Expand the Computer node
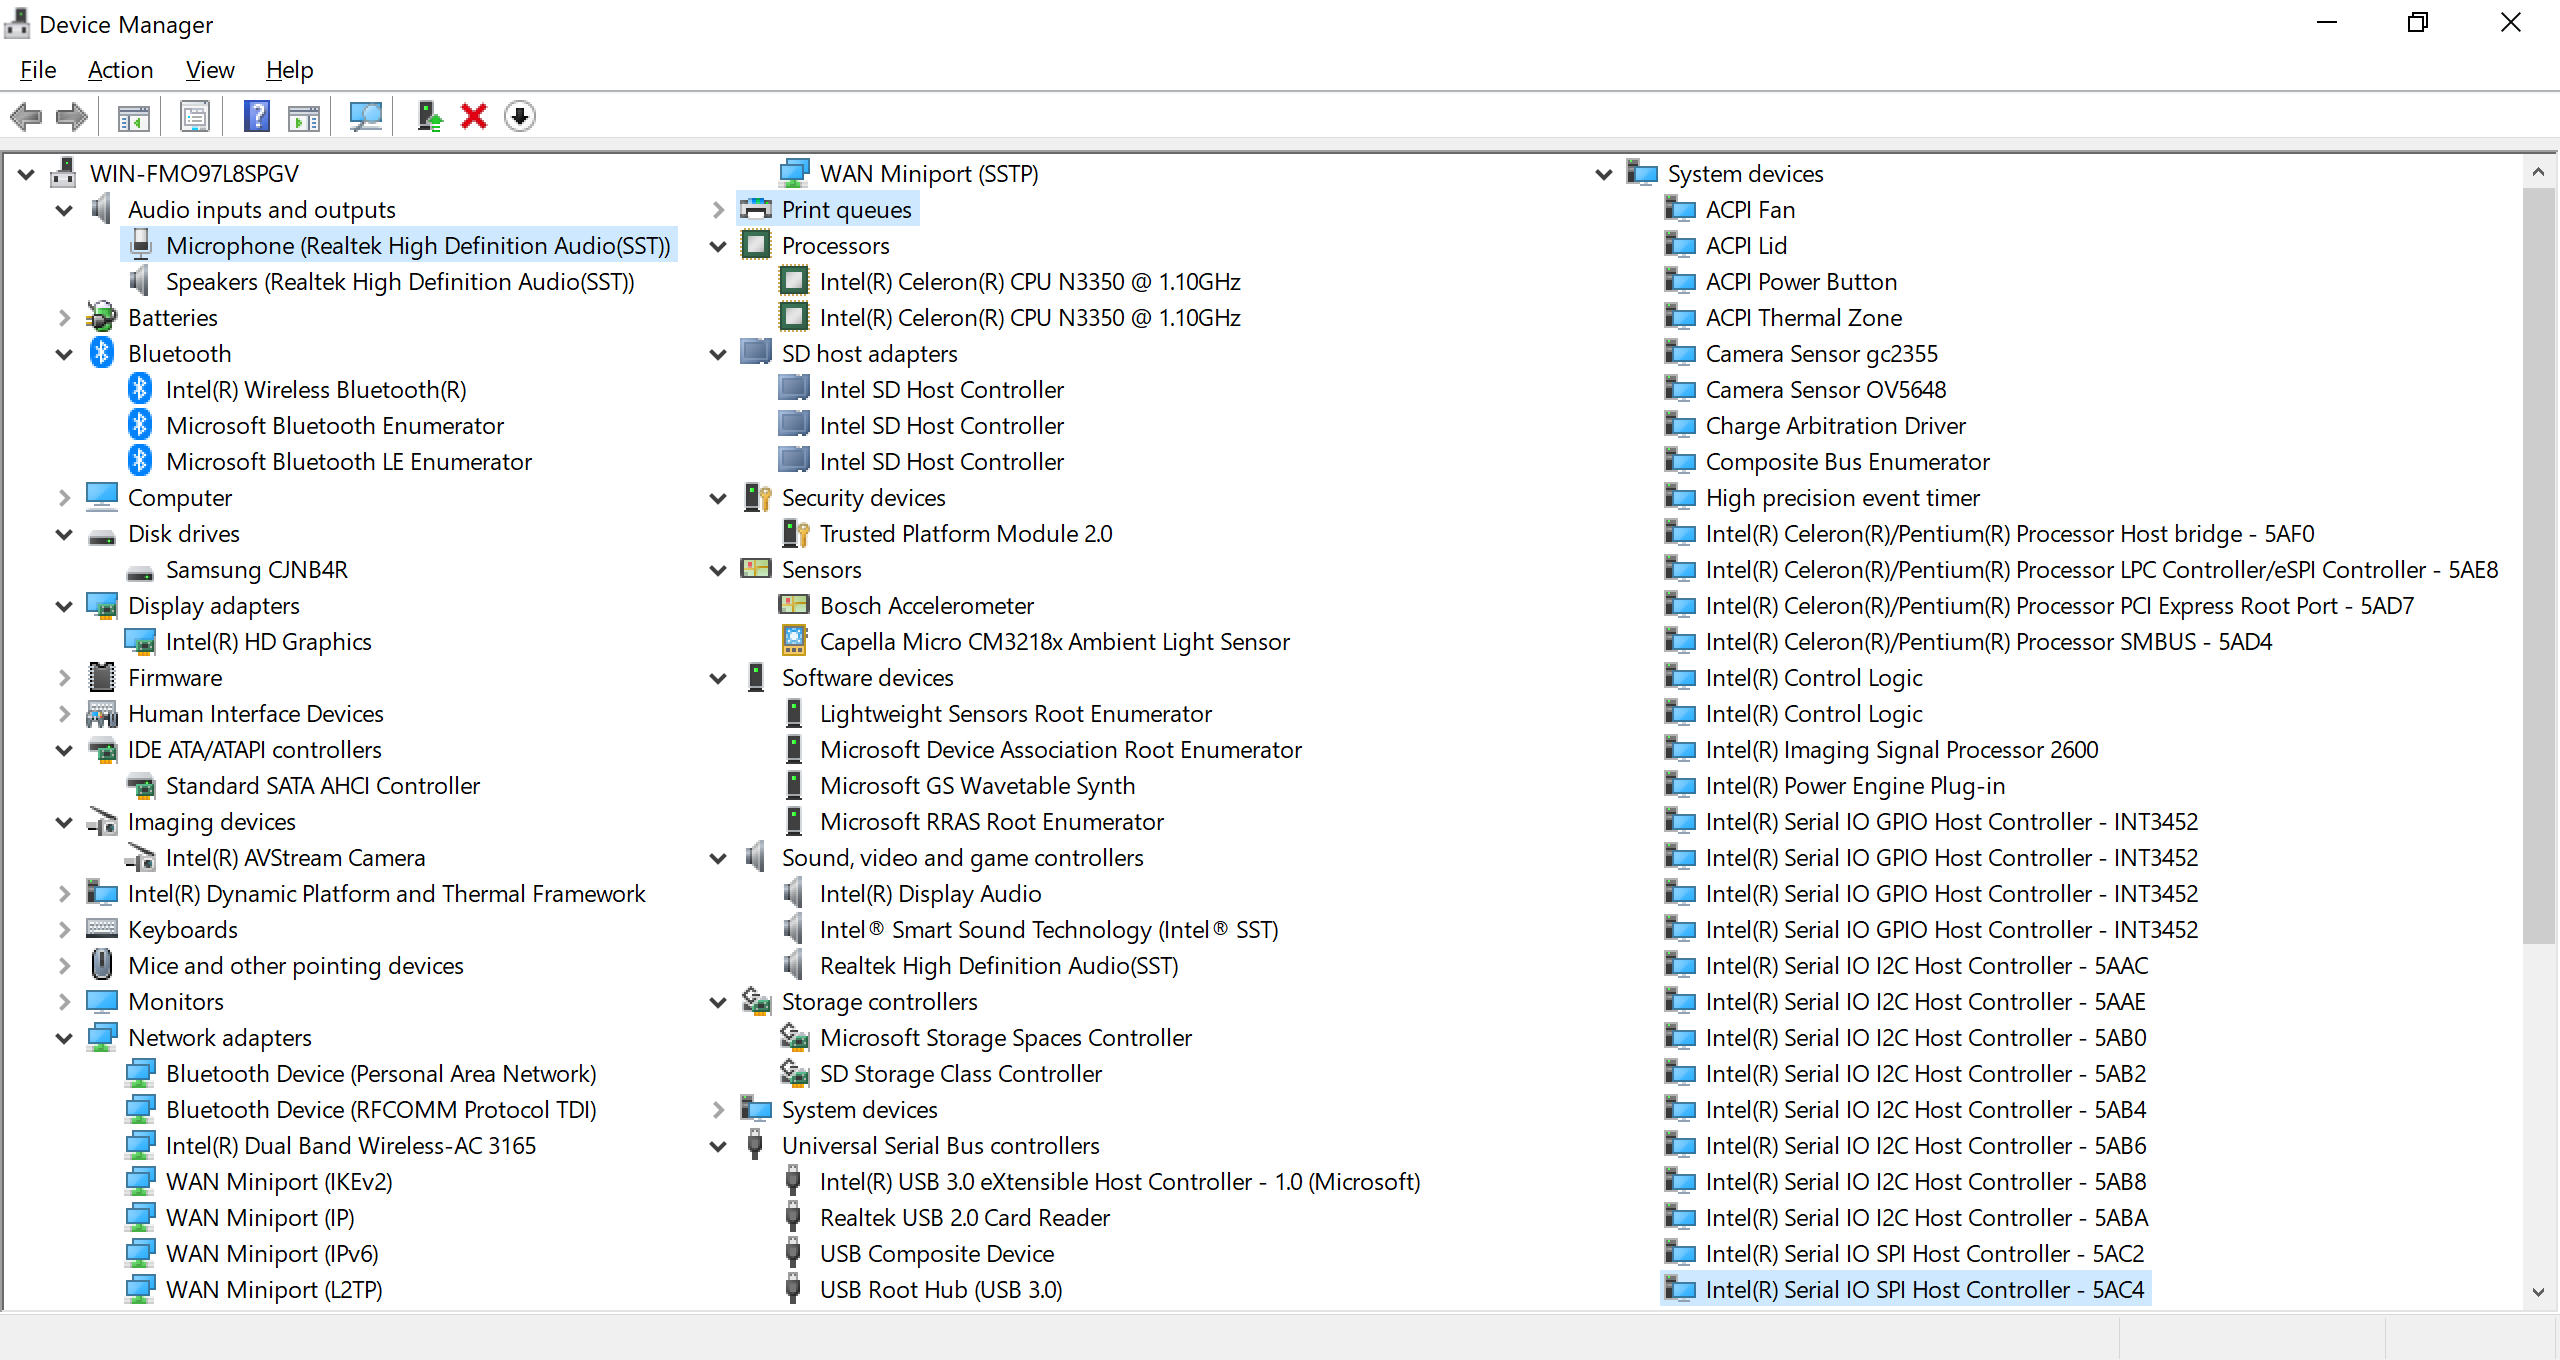 [64, 498]
